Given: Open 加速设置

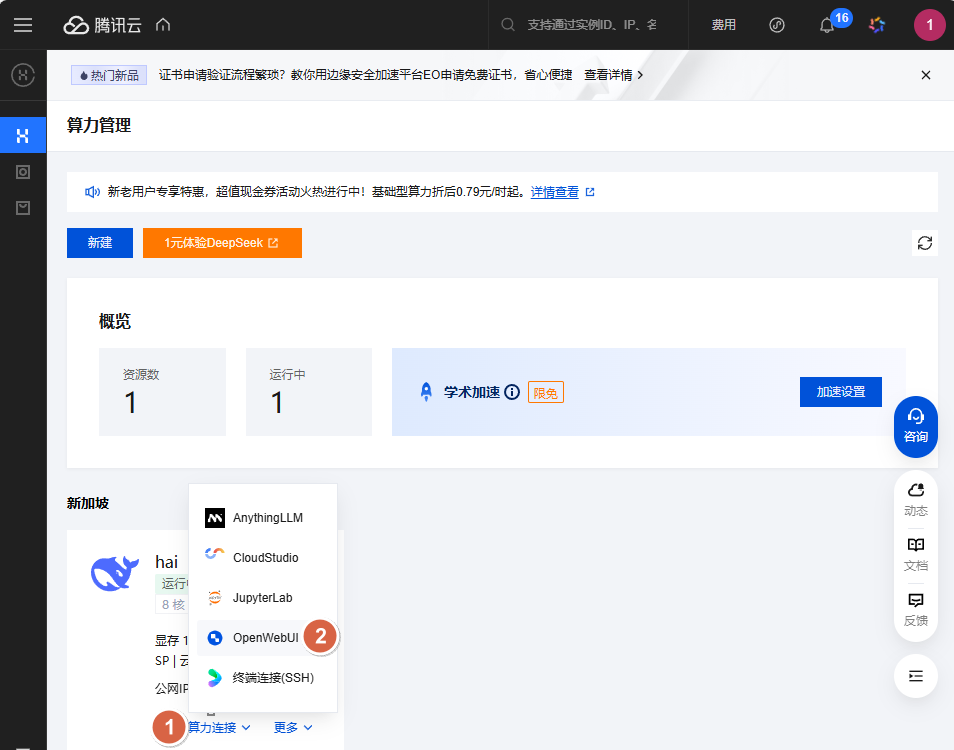Looking at the screenshot, I should click(x=840, y=392).
